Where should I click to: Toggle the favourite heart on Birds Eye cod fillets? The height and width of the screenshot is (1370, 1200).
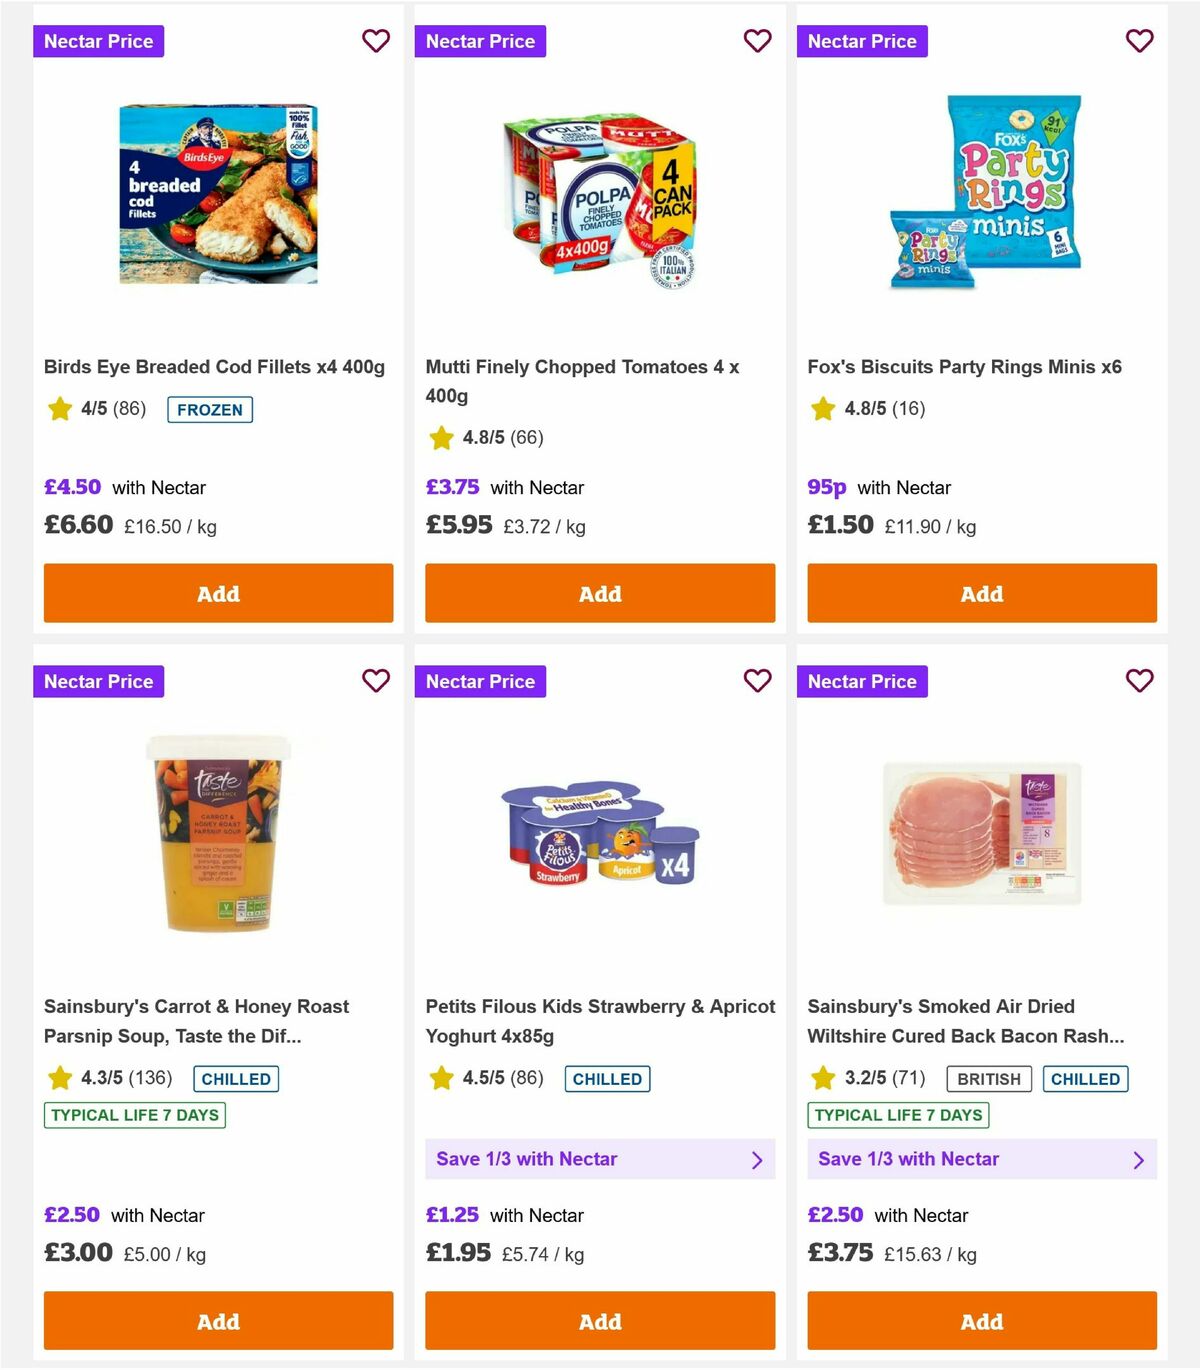coord(376,41)
